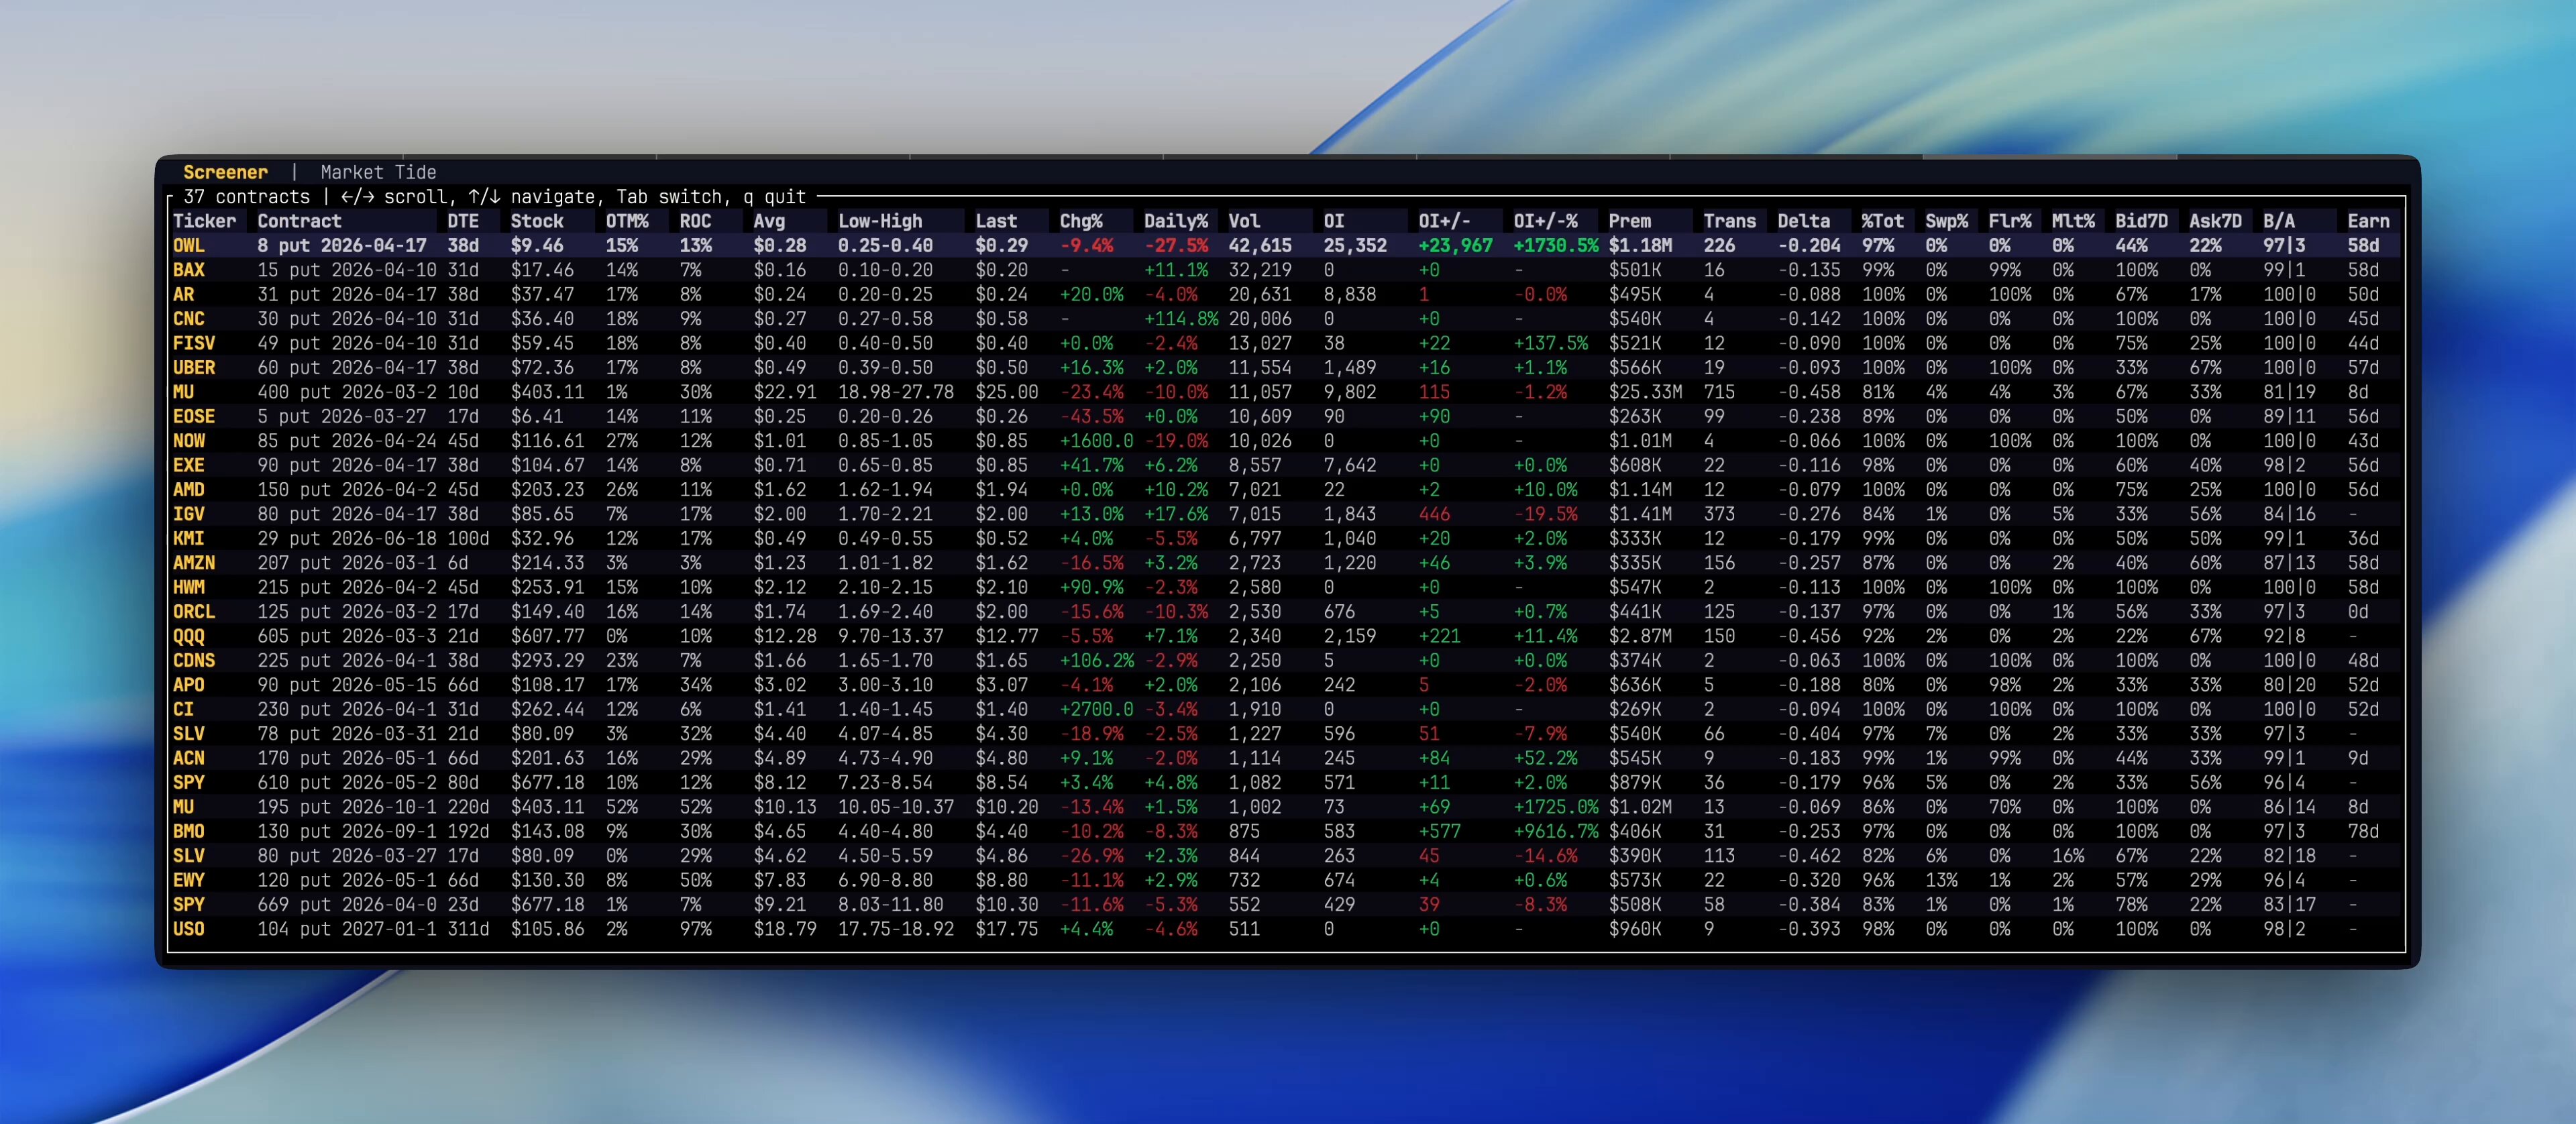The width and height of the screenshot is (2576, 1124).
Task: Select the Screener tab
Action: (x=225, y=172)
